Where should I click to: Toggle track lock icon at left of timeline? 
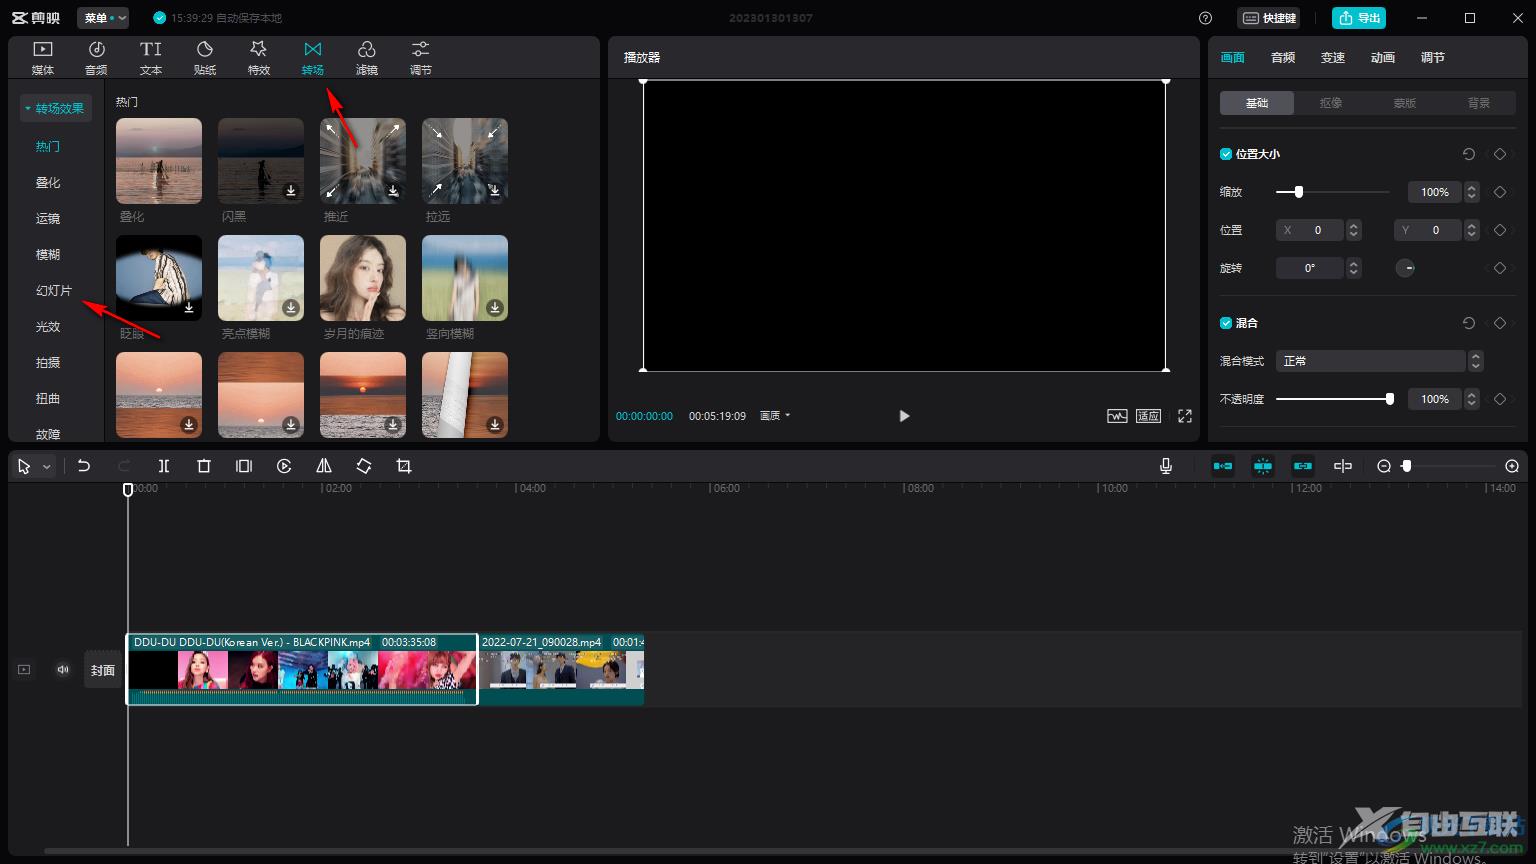[24, 670]
